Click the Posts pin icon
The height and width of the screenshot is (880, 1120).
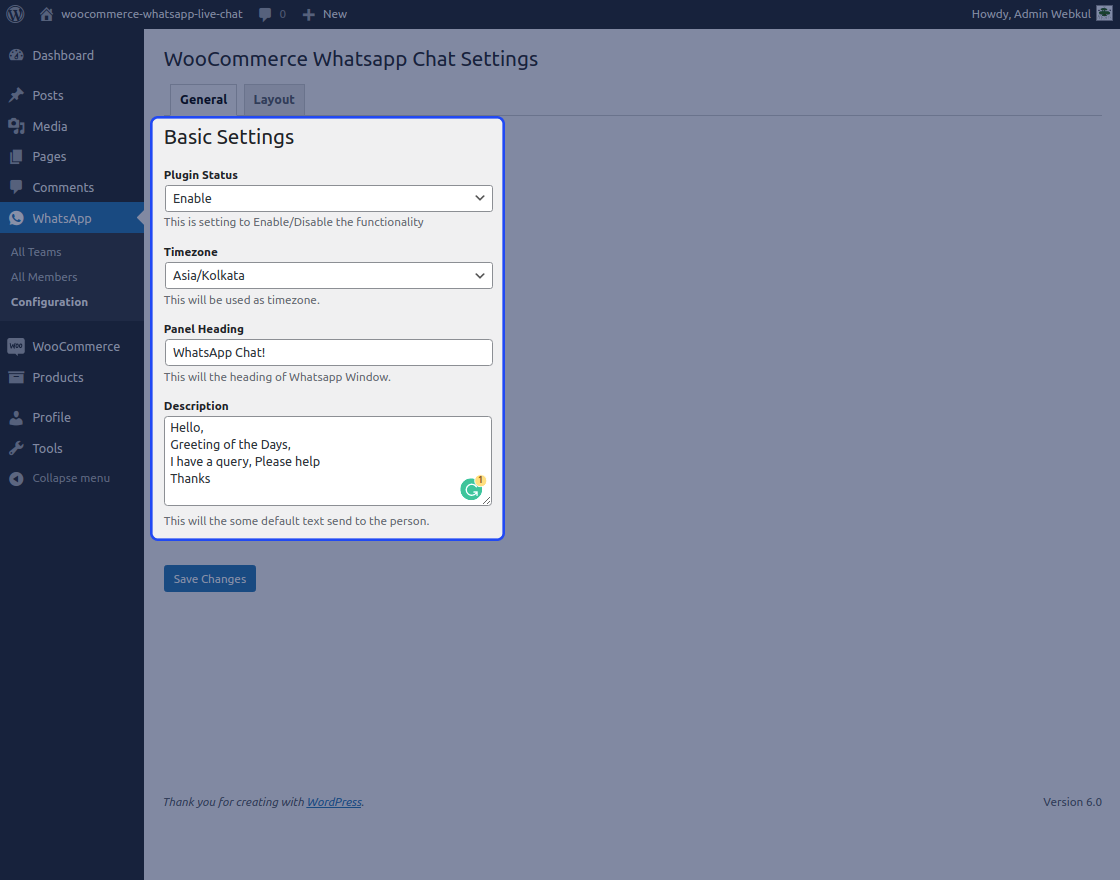pos(16,96)
